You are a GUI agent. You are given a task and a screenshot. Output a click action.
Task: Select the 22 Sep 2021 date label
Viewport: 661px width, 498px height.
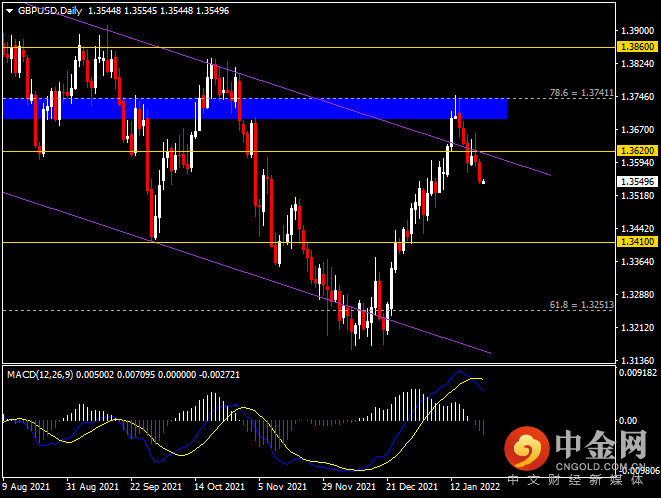tap(156, 487)
